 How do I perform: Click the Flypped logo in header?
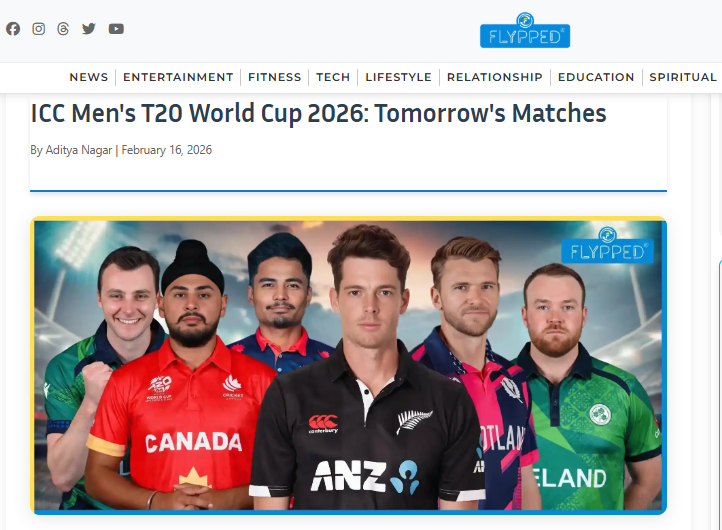coord(525,30)
